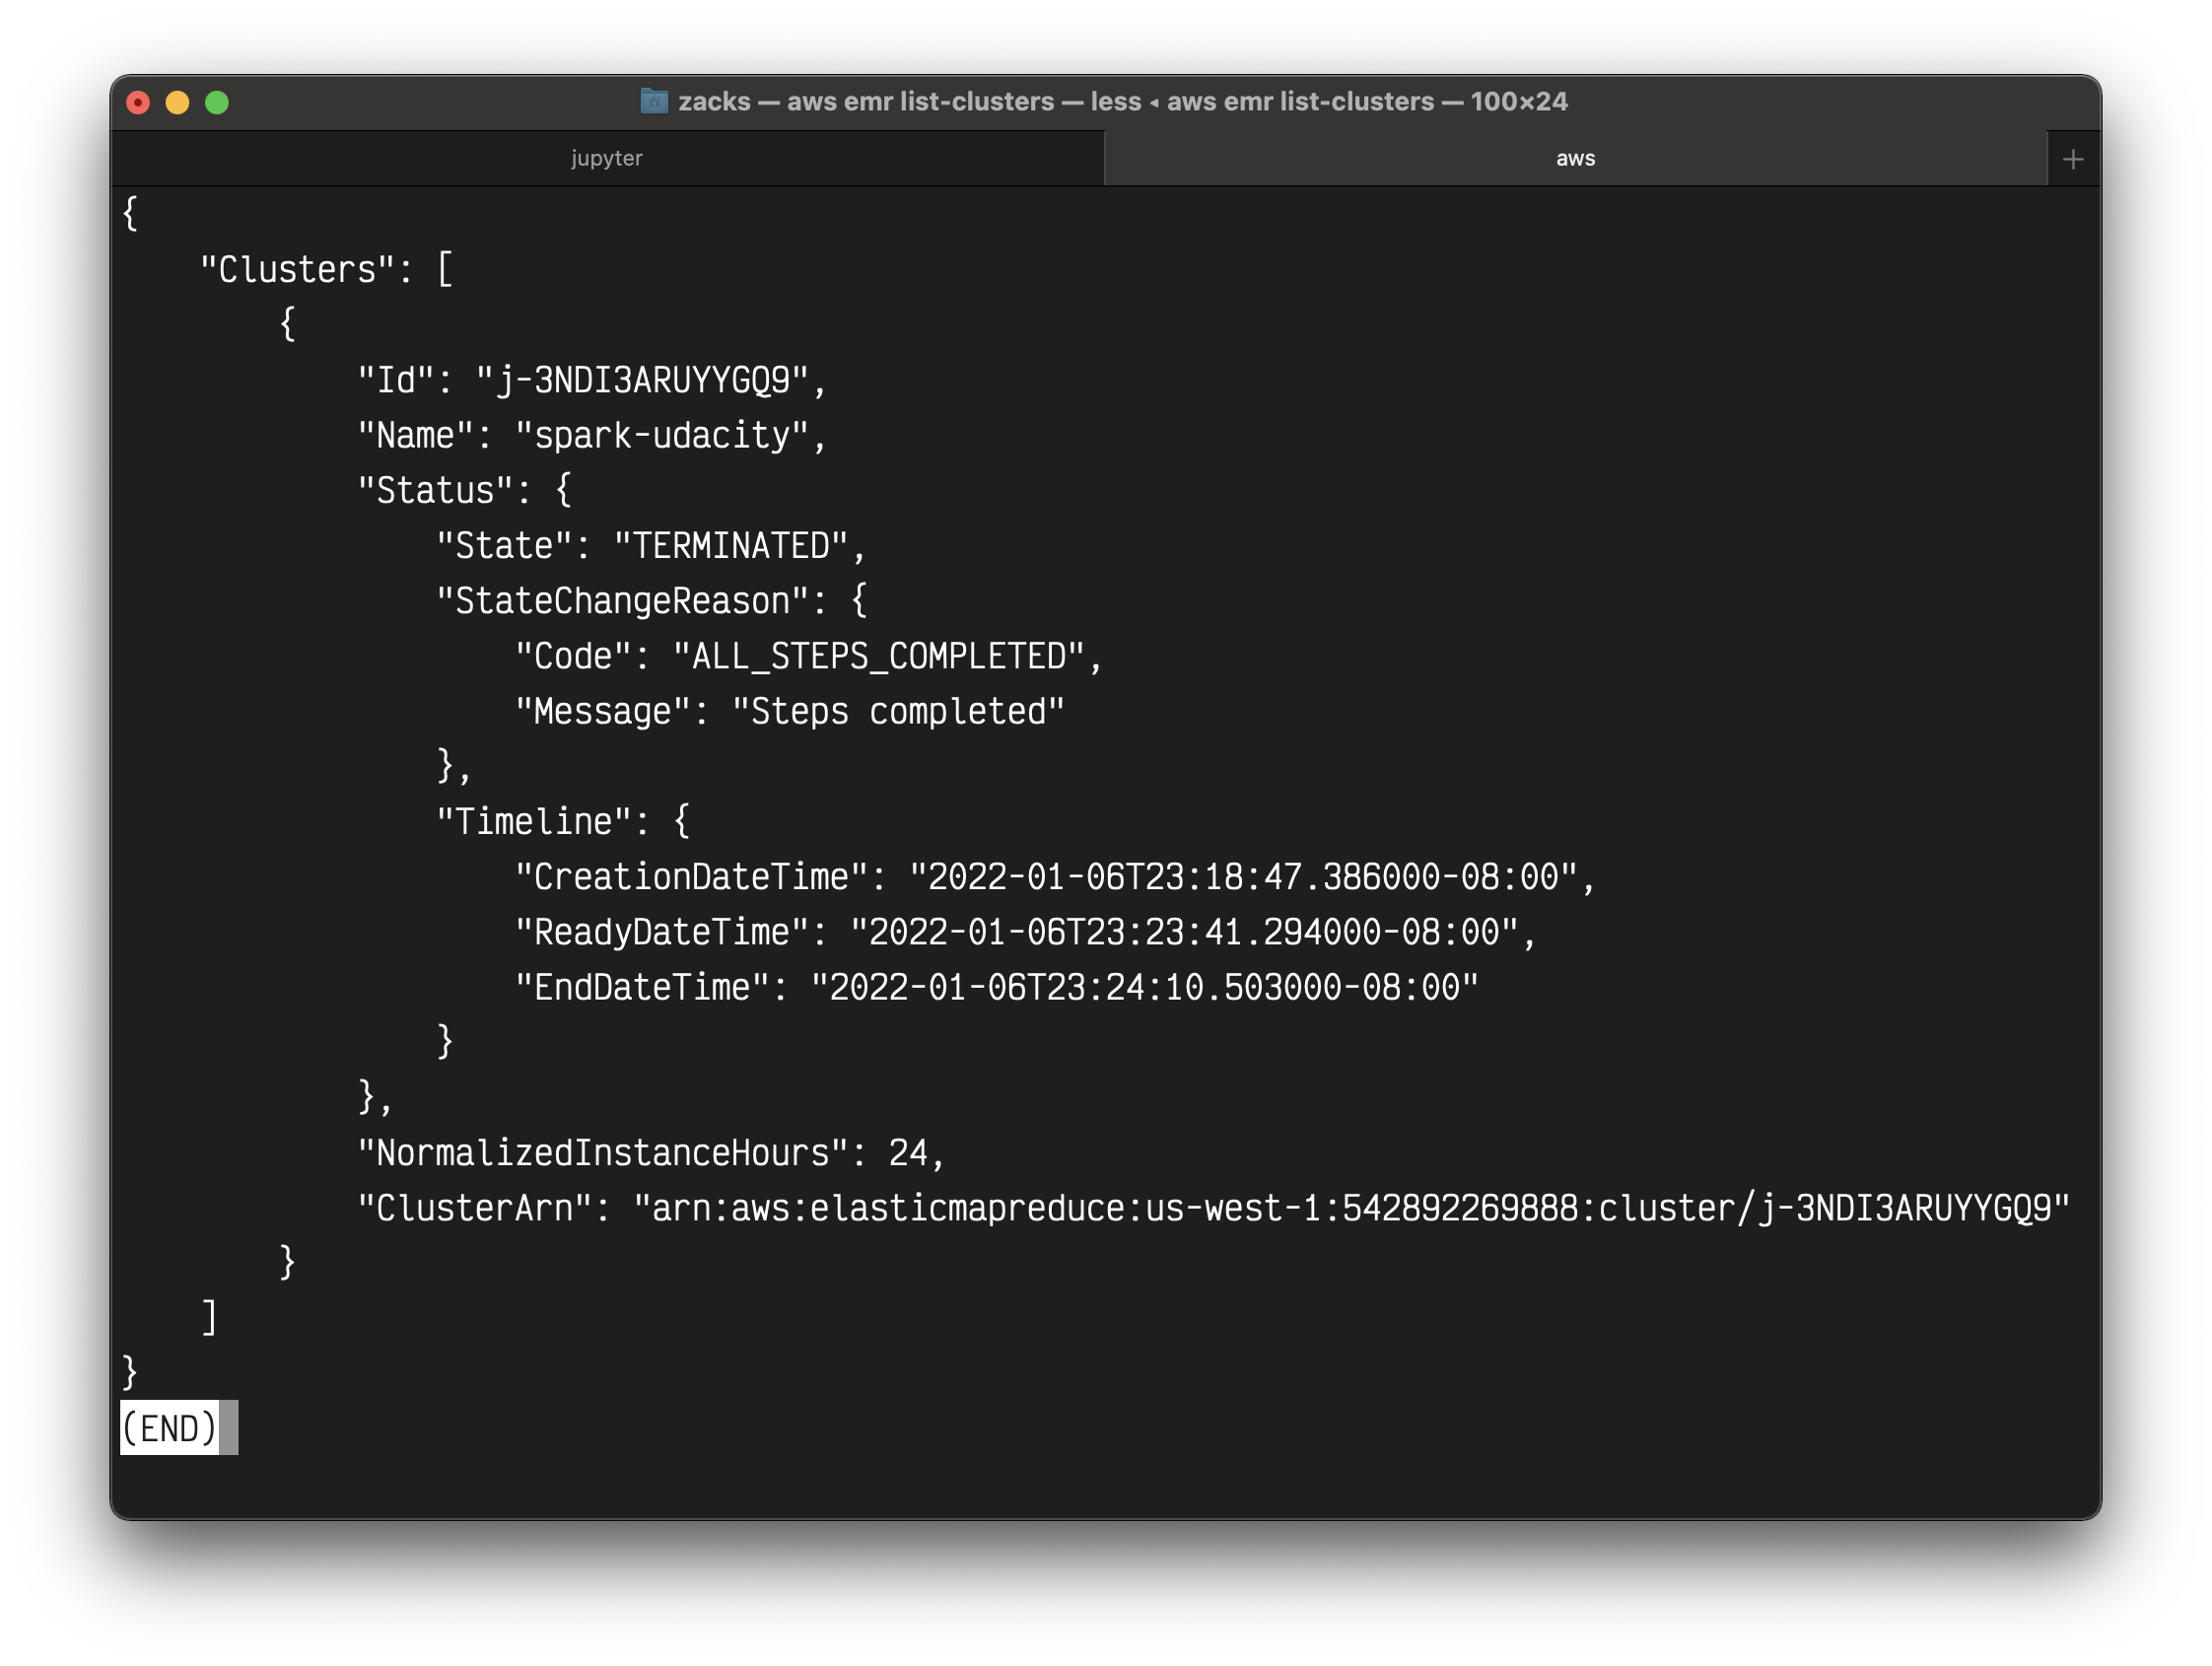The image size is (2212, 1666).
Task: Click the NormalizedInstanceHours value 24
Action: coord(907,1154)
